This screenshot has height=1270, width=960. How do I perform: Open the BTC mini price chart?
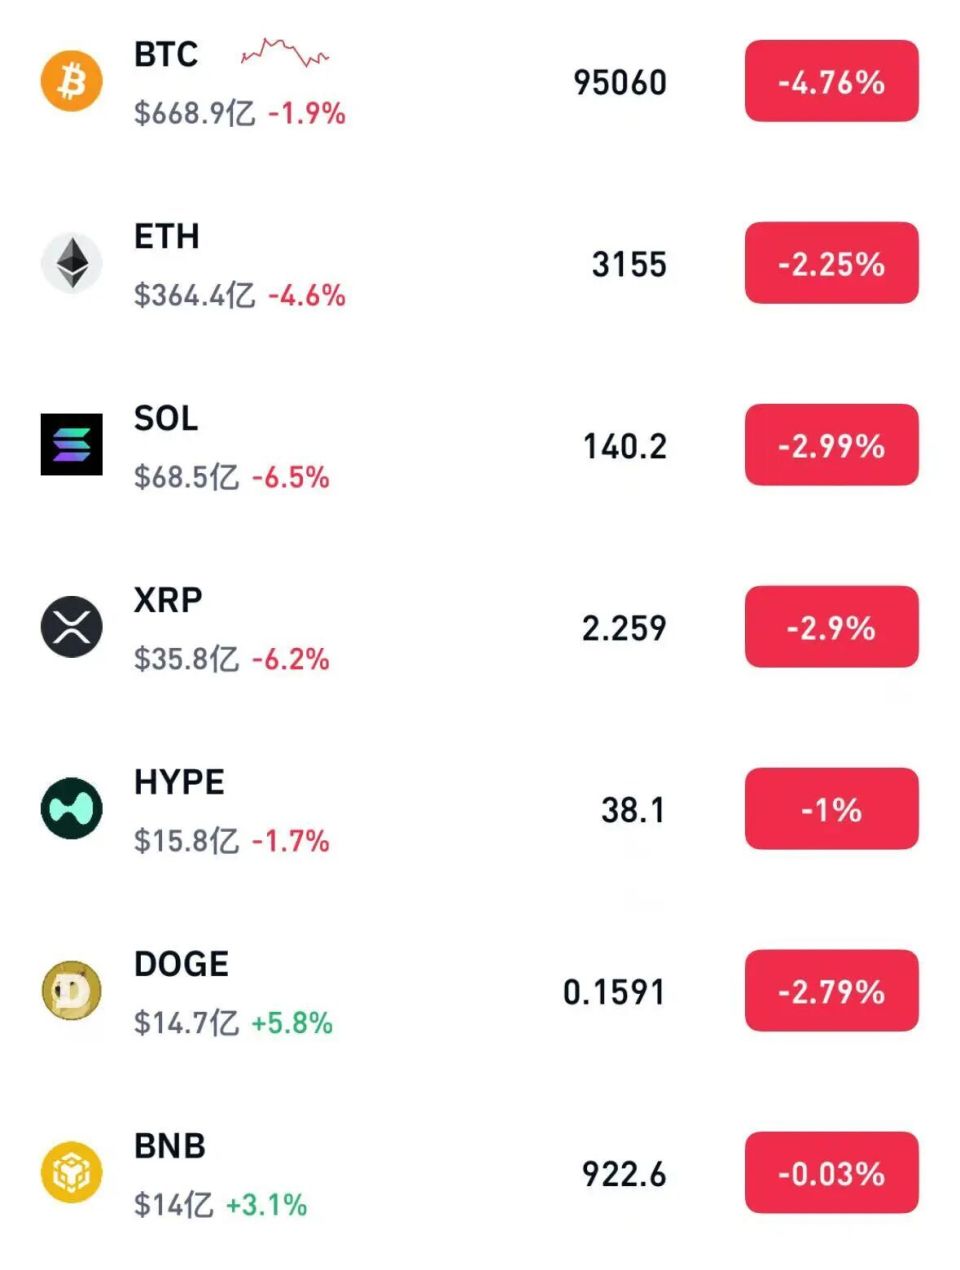click(x=285, y=53)
